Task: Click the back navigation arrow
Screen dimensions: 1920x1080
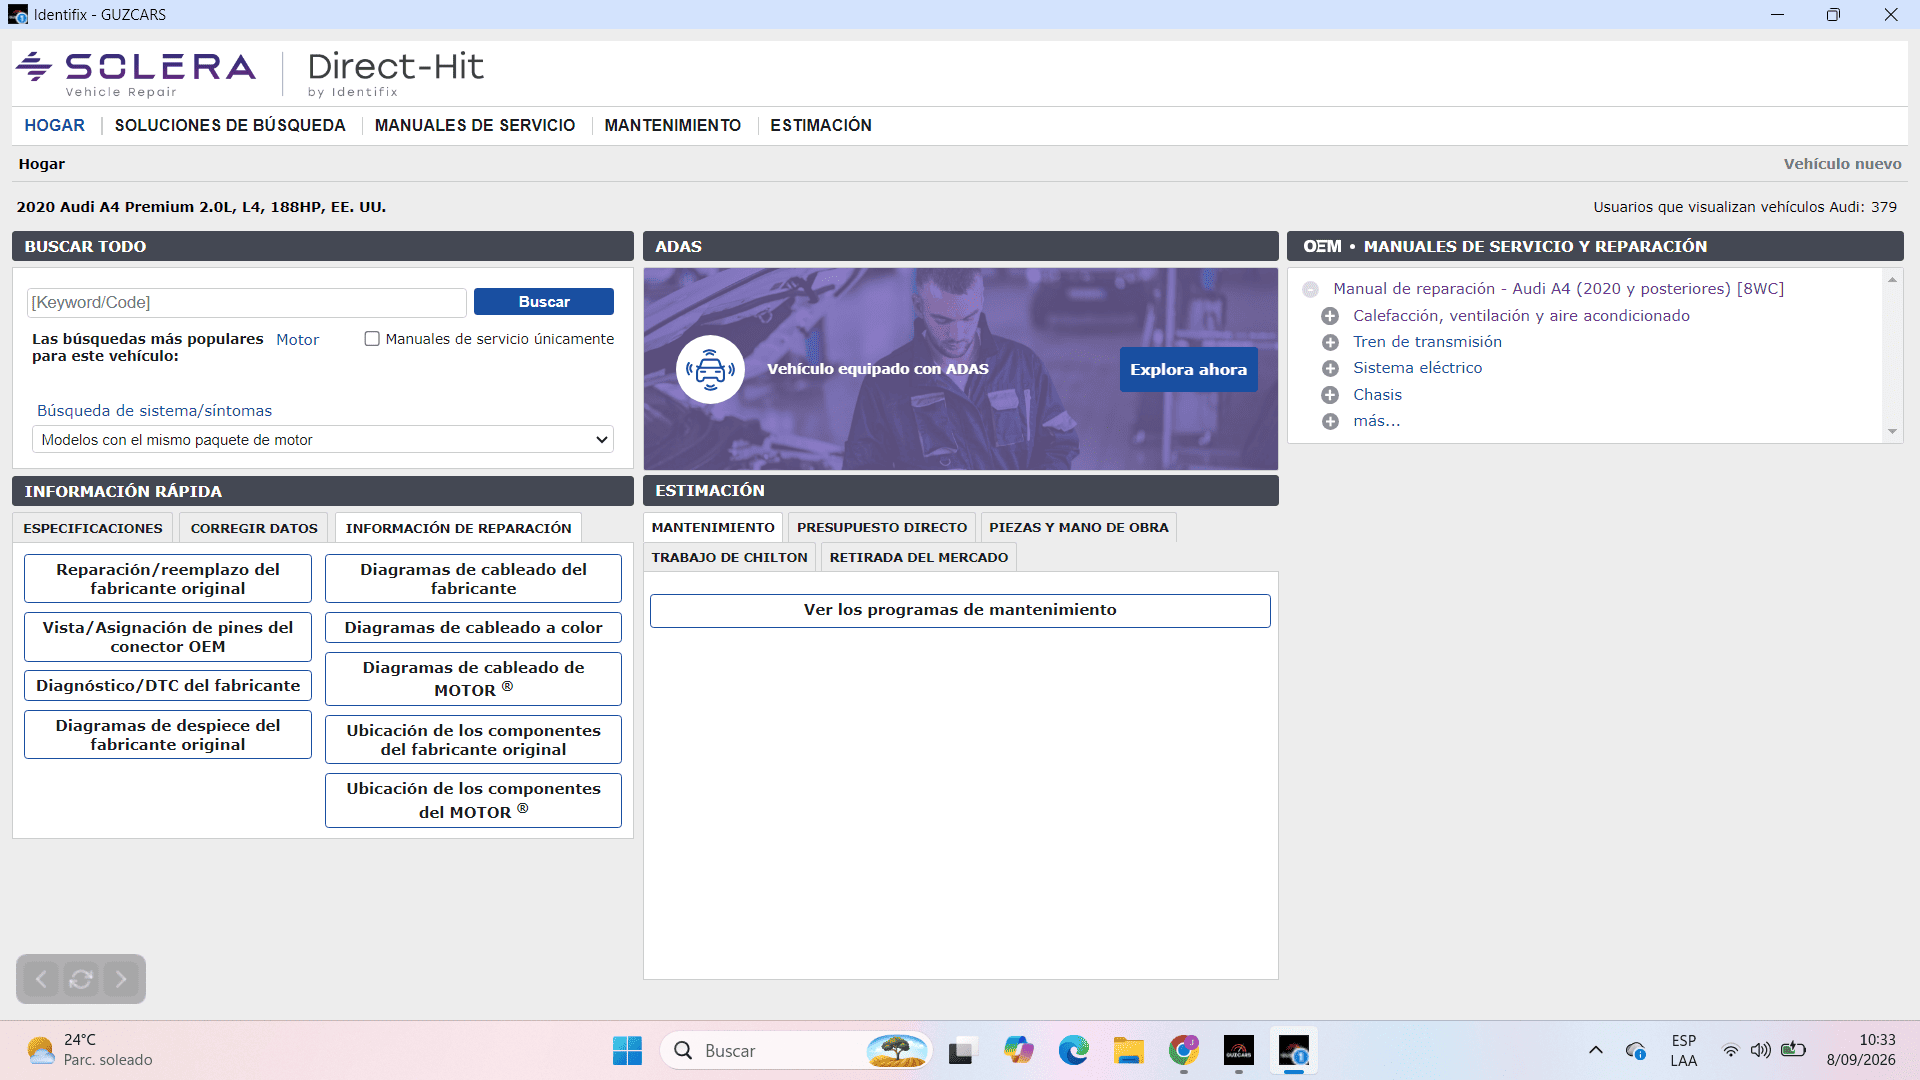Action: pos(41,979)
